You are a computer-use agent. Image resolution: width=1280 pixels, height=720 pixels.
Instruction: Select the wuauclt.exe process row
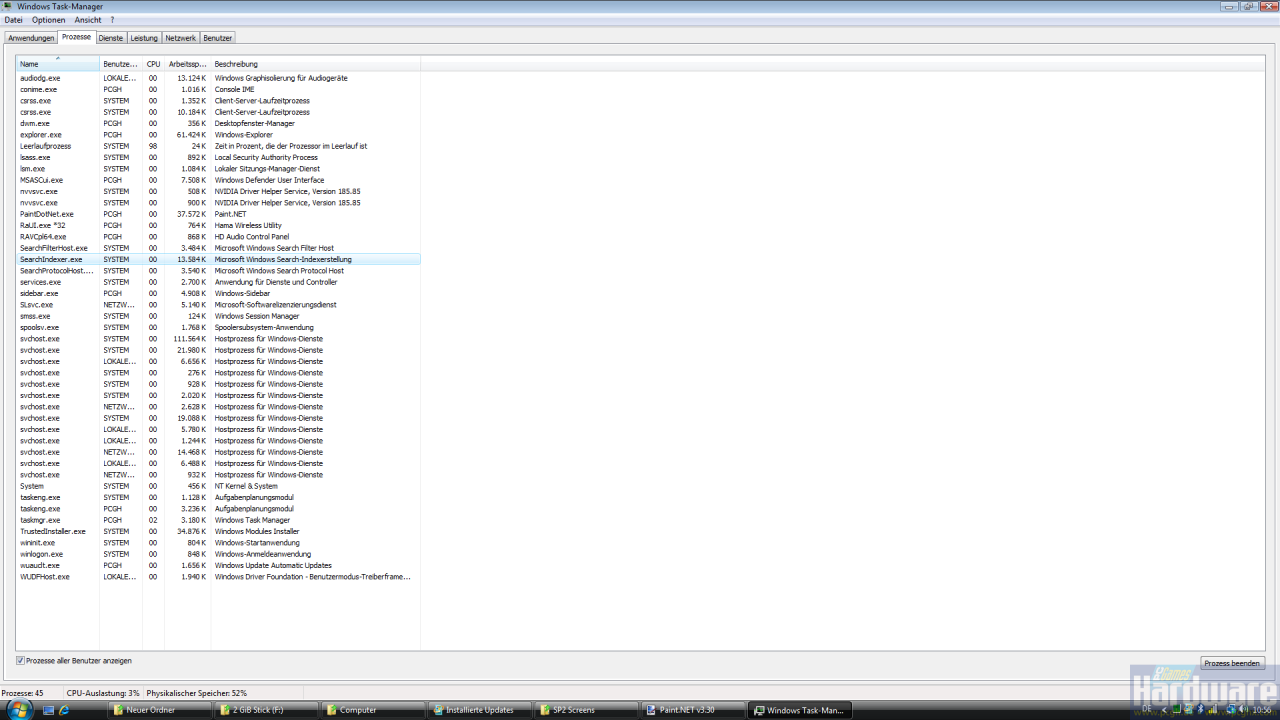coord(218,565)
